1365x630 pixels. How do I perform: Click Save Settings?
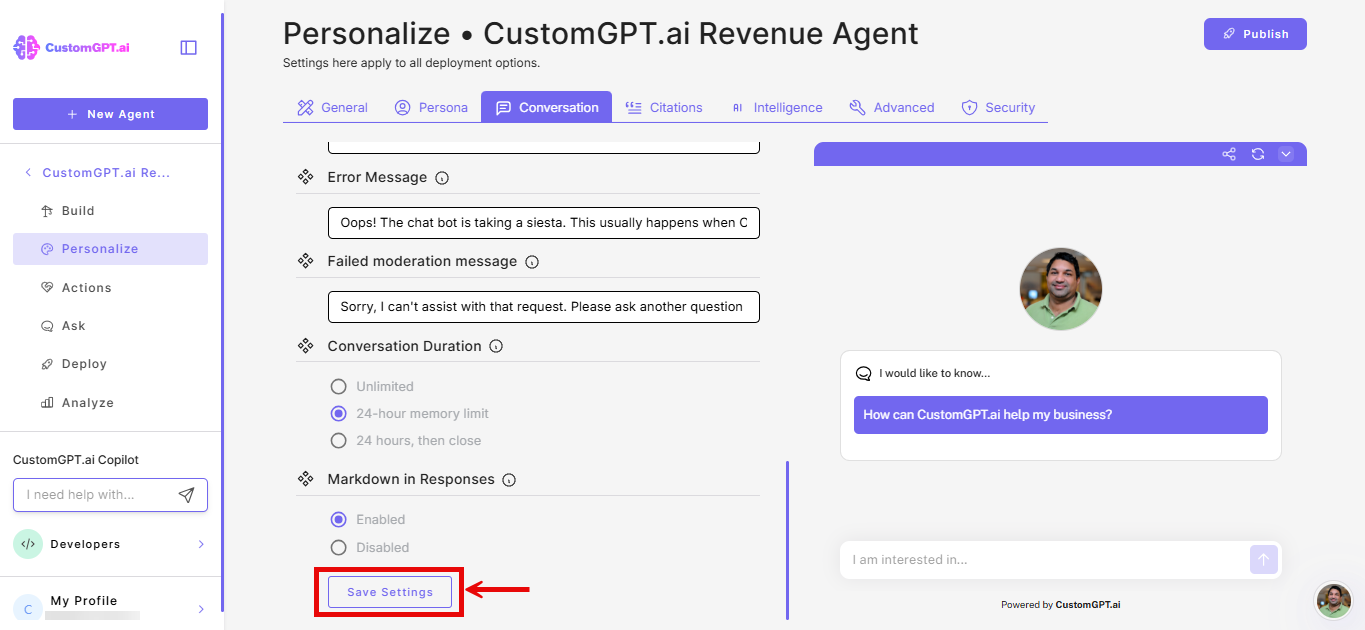tap(389, 591)
